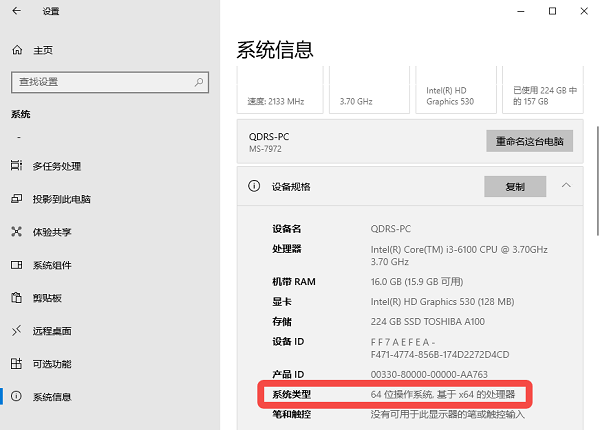This screenshot has height=430, width=600.
Task: Click the 系统信息 info icon in sidebar
Action: (x=16, y=396)
